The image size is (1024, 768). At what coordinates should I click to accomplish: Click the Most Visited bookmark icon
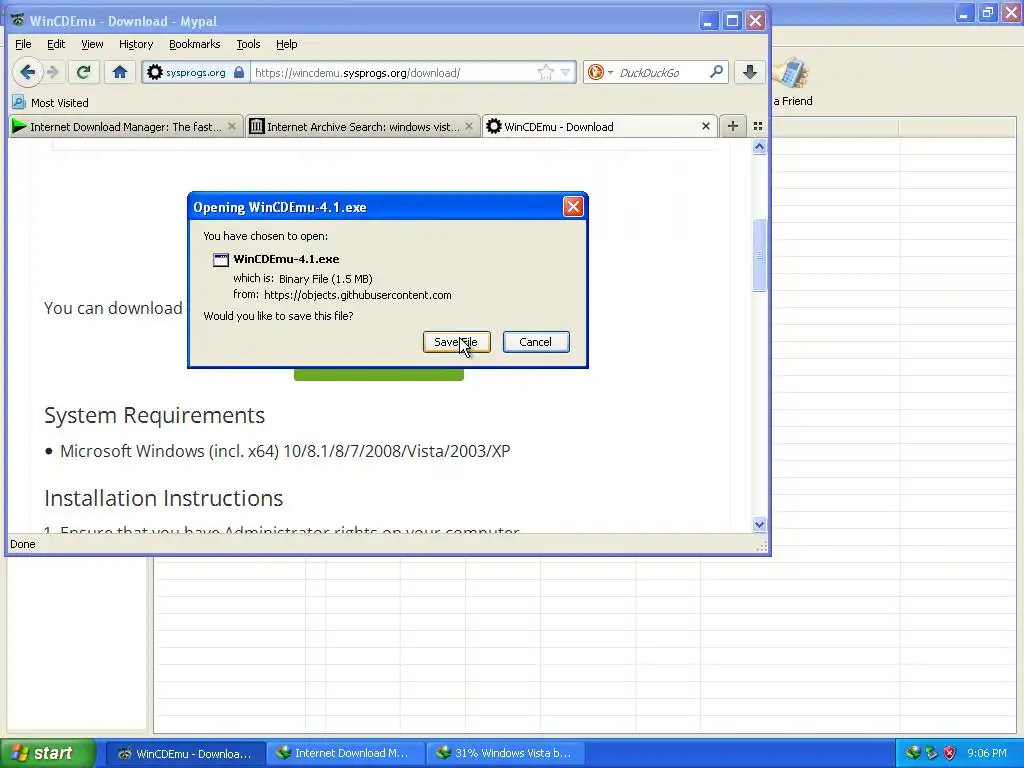click(x=19, y=103)
